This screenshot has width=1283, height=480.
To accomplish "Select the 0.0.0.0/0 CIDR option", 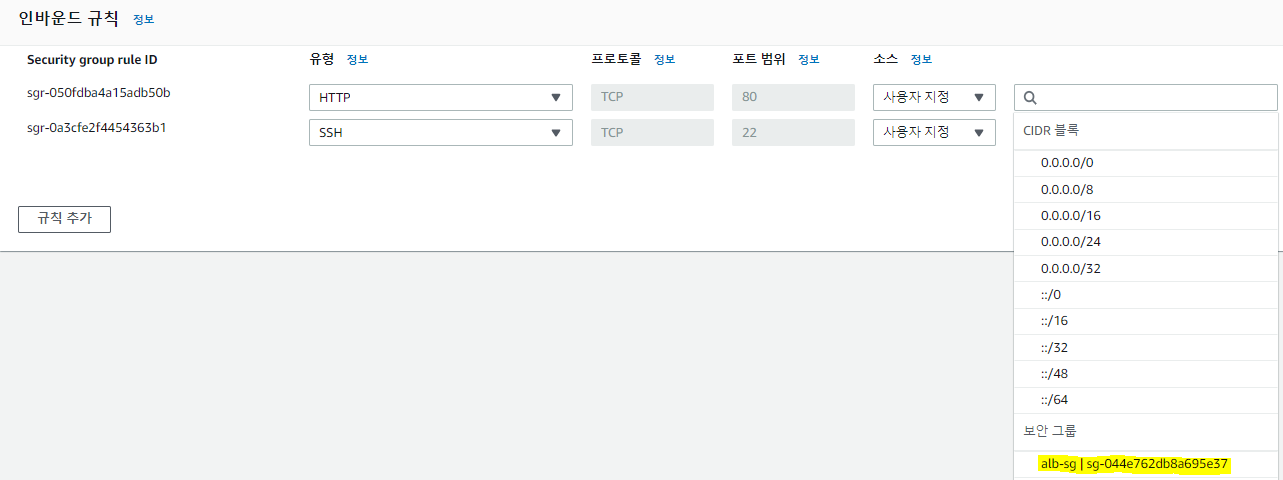I will tap(1060, 162).
